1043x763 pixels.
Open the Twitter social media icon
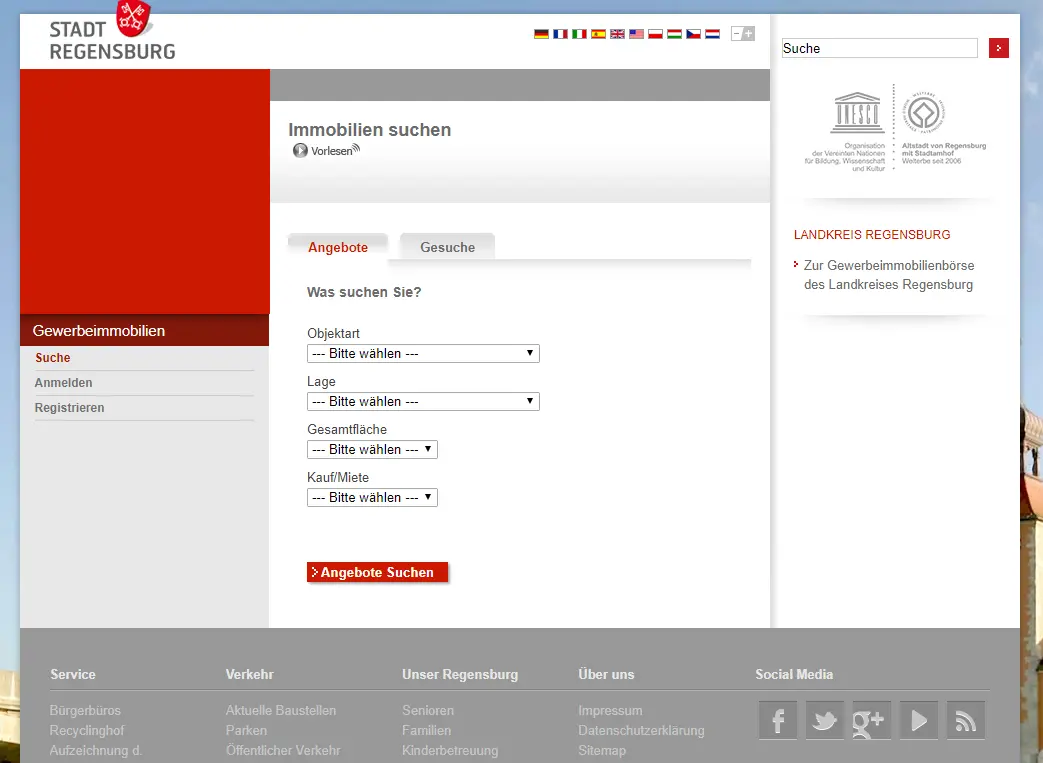[824, 720]
